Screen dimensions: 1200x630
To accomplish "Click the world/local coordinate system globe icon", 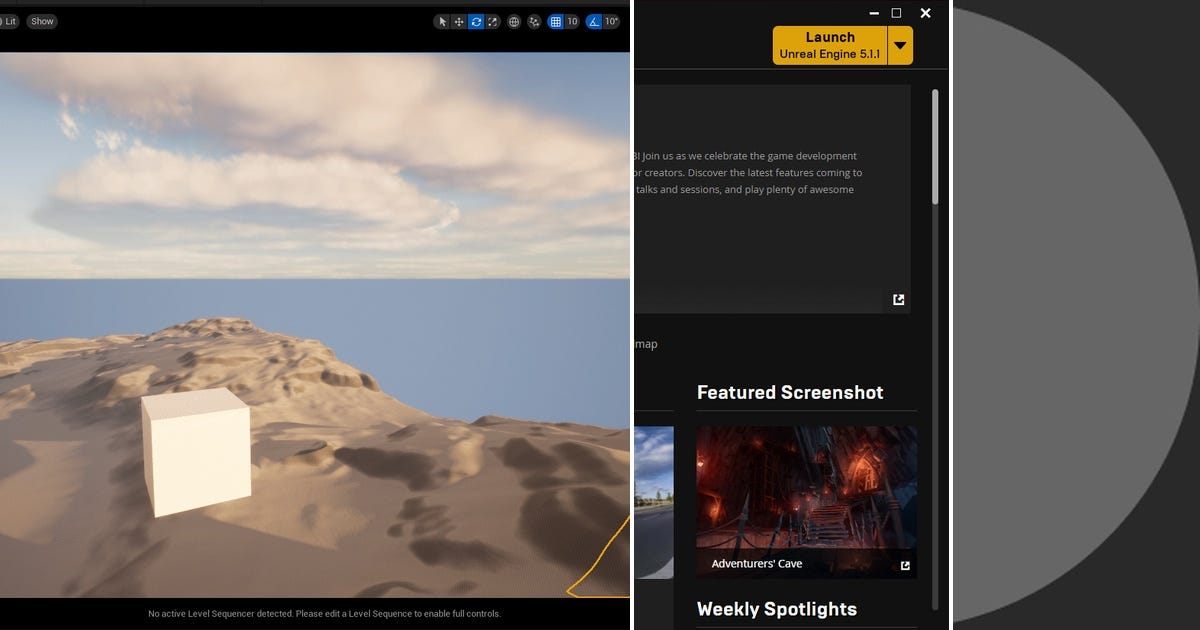I will pyautogui.click(x=513, y=21).
